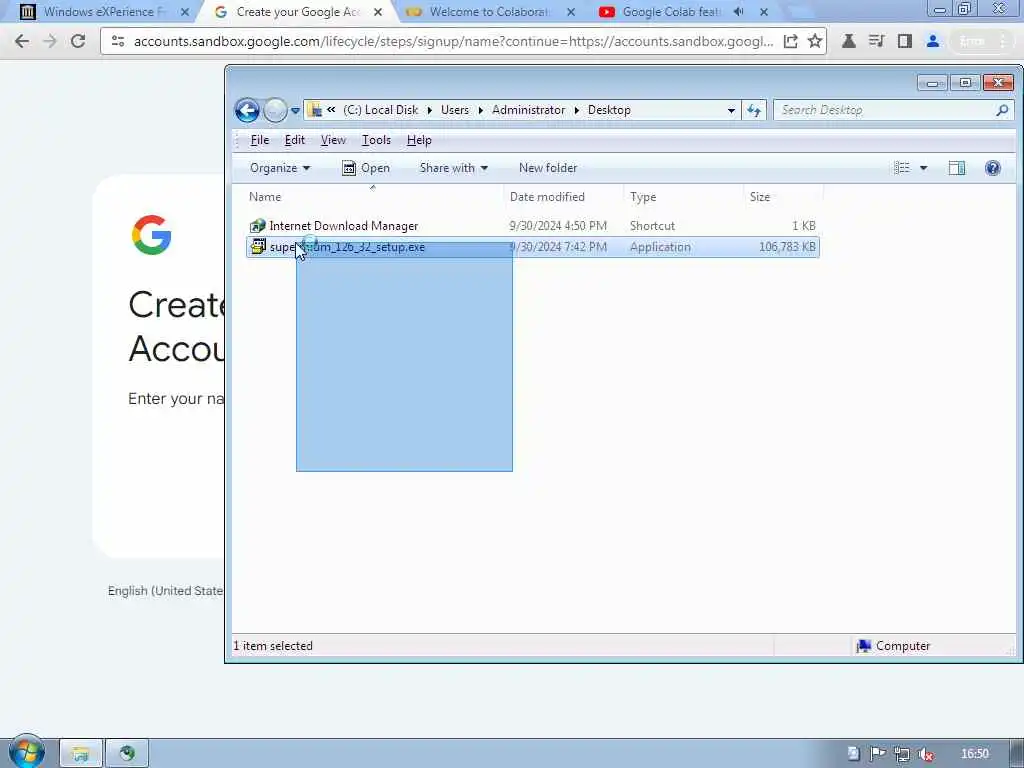Expand the arrow after the Users breadcrumb
The width and height of the screenshot is (1024, 768).
coord(481,110)
